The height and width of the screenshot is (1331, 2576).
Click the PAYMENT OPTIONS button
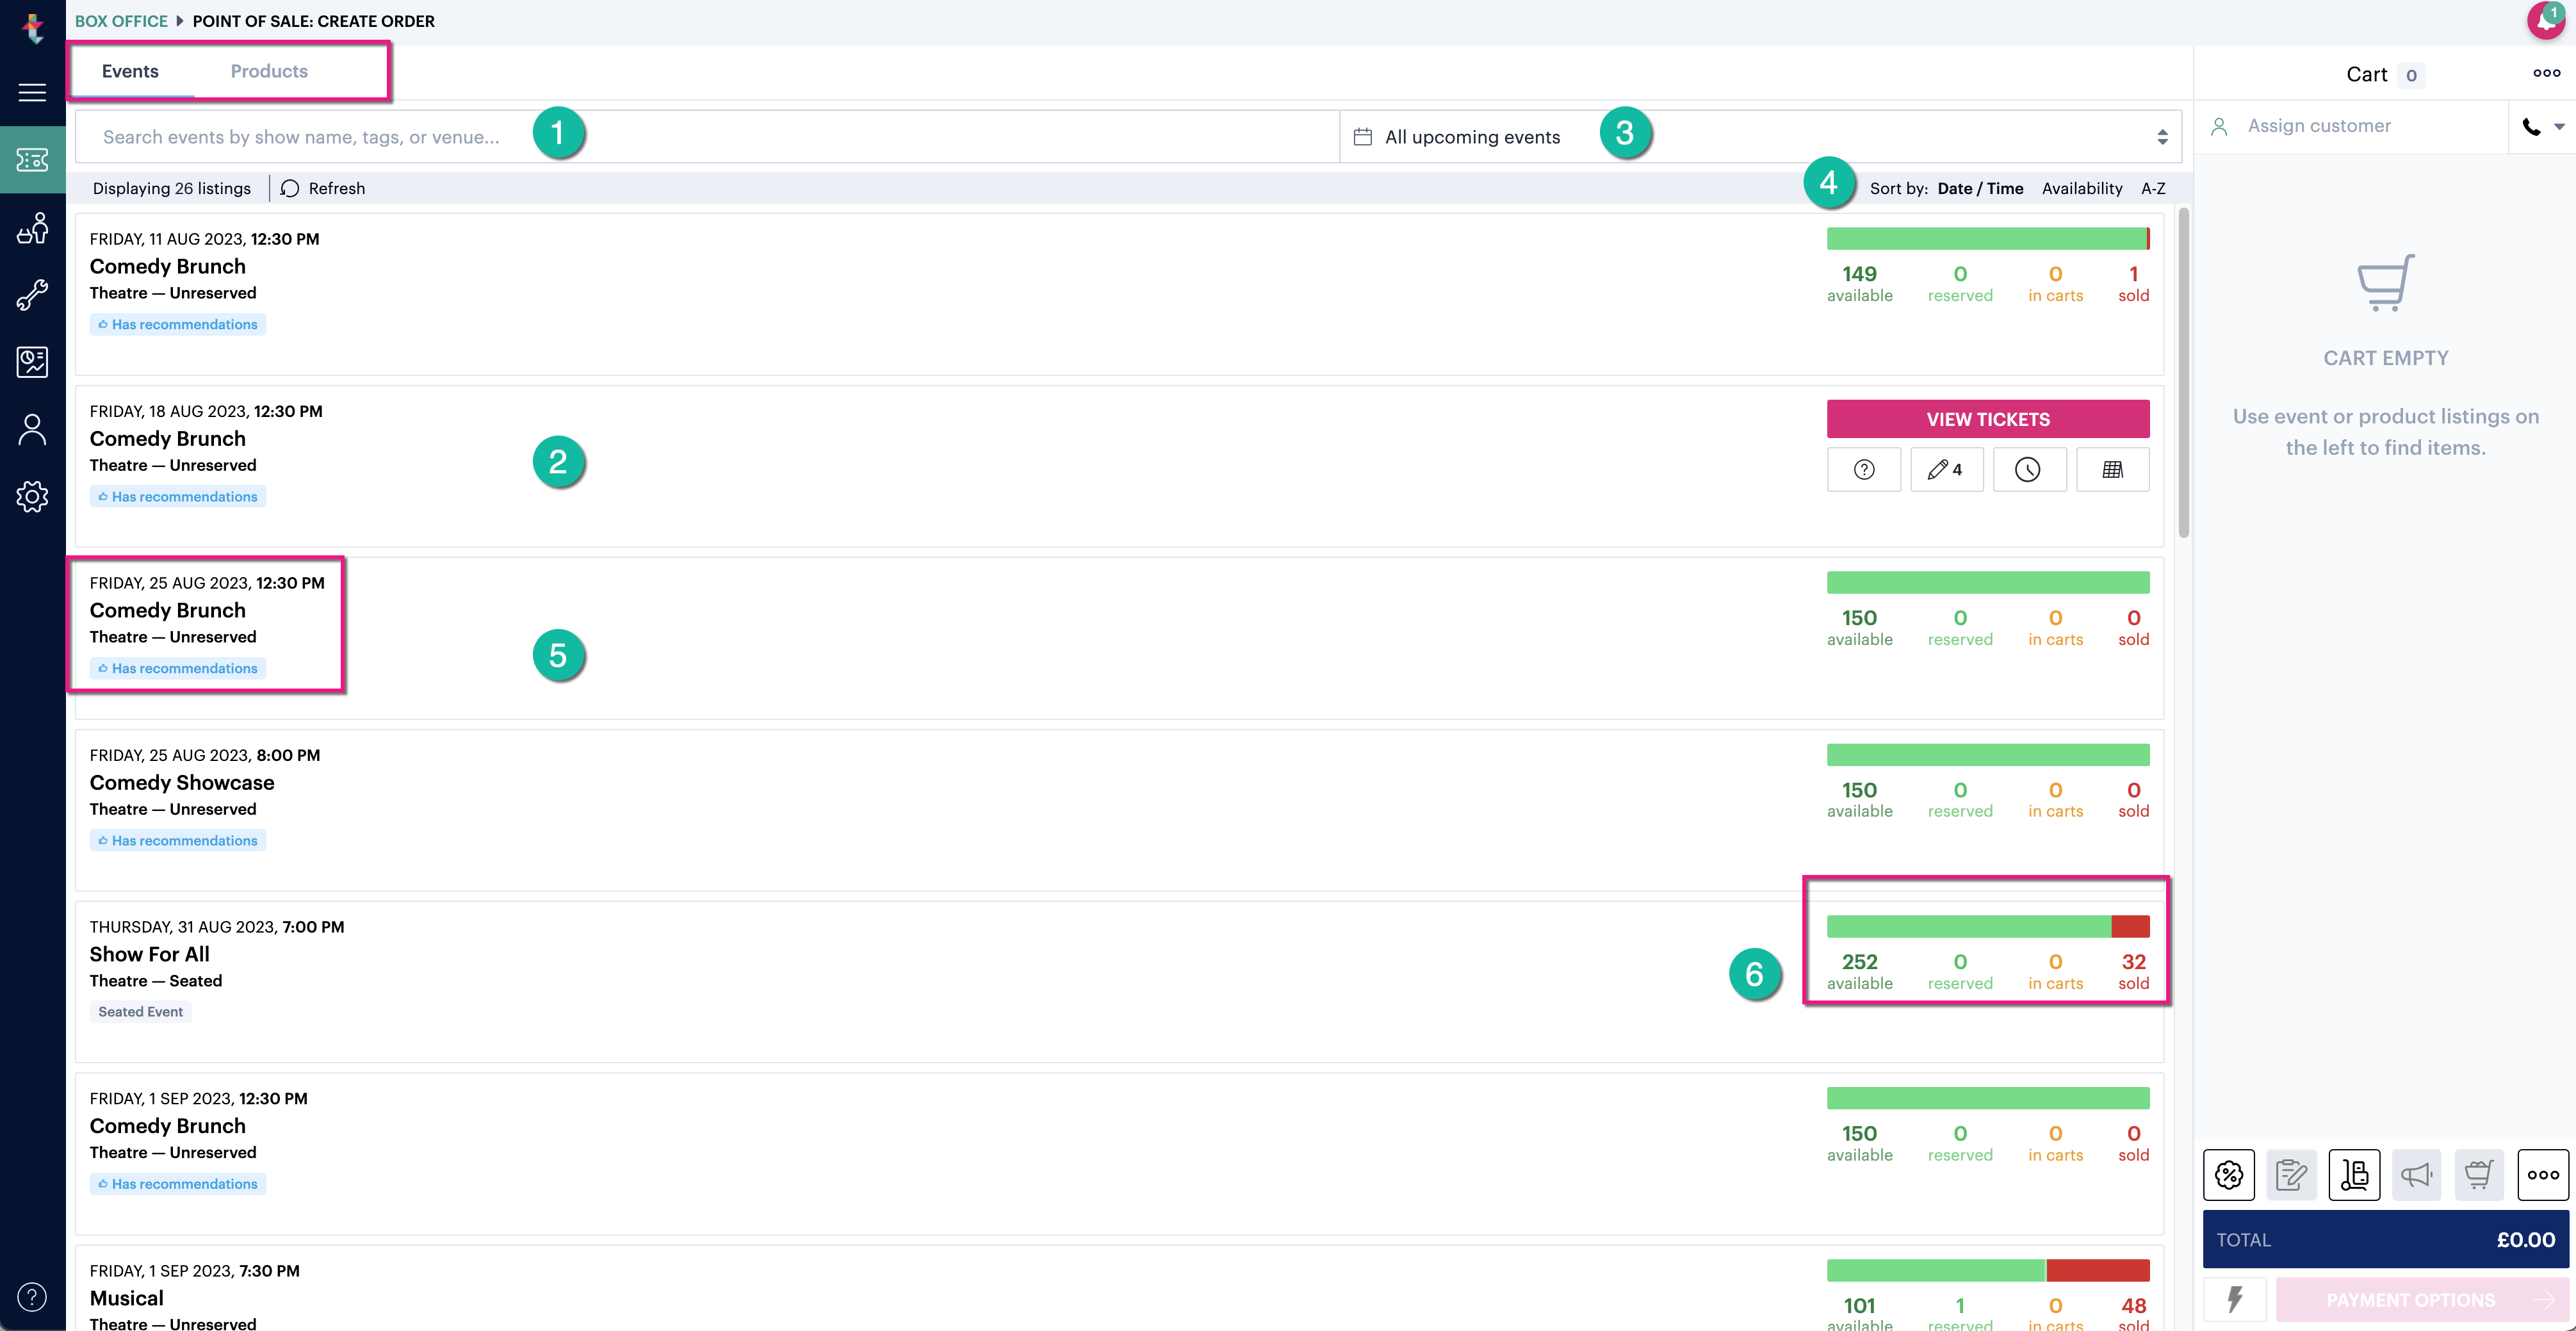tap(2422, 1299)
